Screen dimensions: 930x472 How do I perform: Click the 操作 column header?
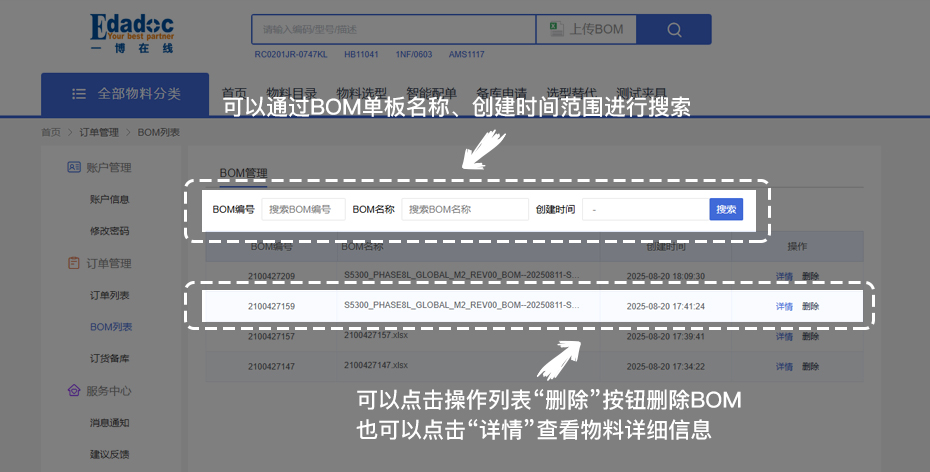click(x=797, y=246)
